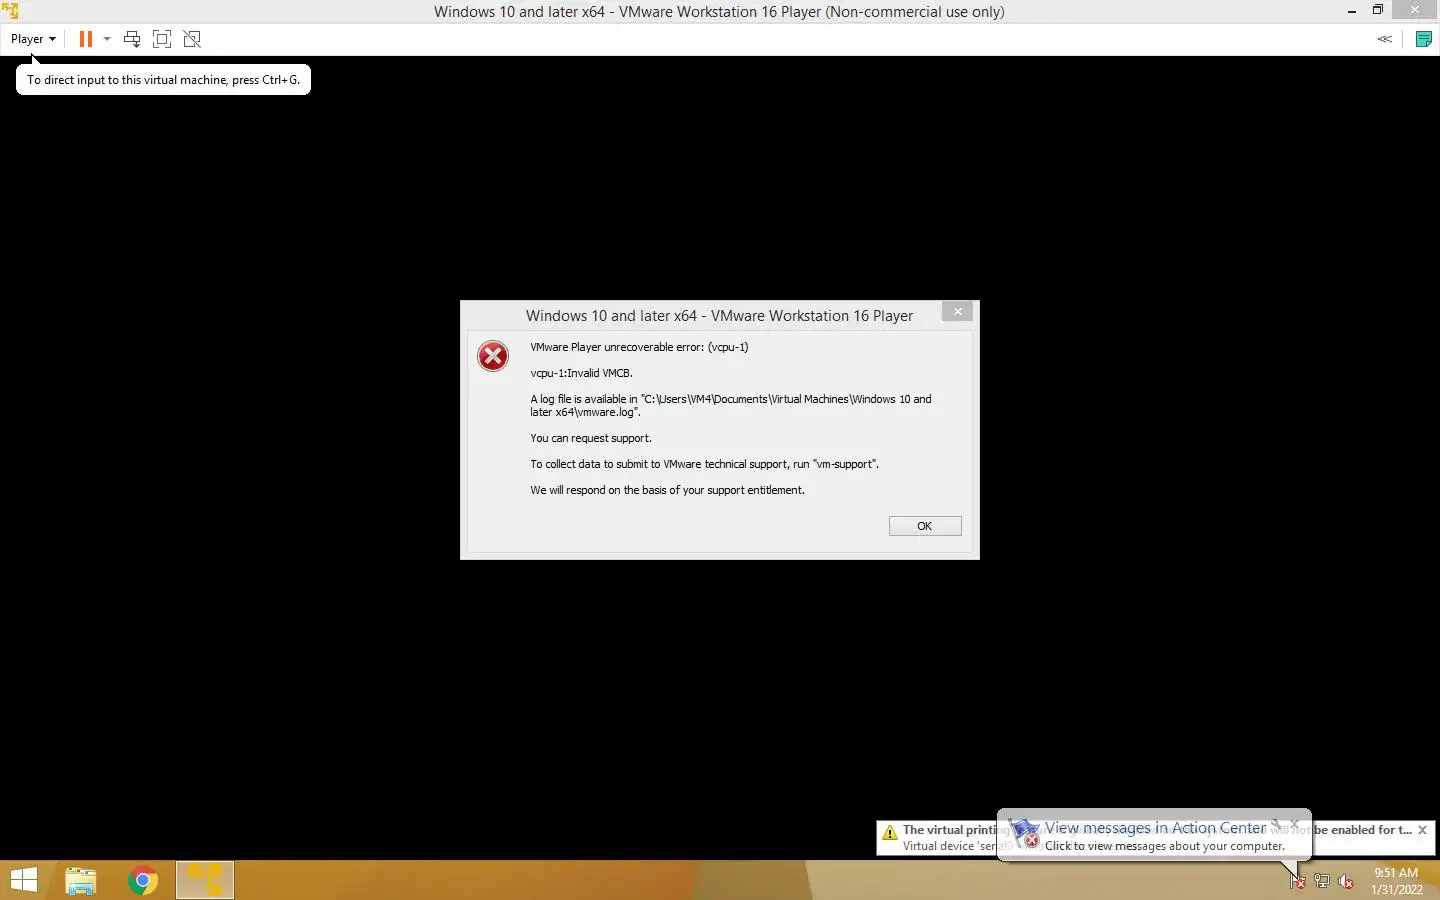Click OK in the unrecoverable error dialog
1440x900 pixels.
925,526
